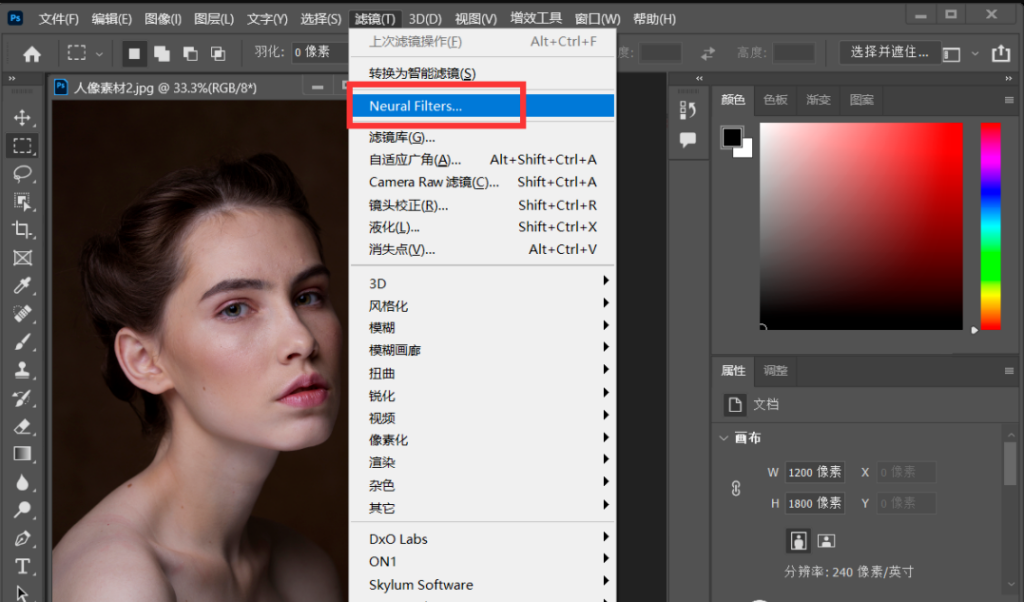Click the 选择并遮住 button
Screen dimensions: 1024x602
pos(888,52)
